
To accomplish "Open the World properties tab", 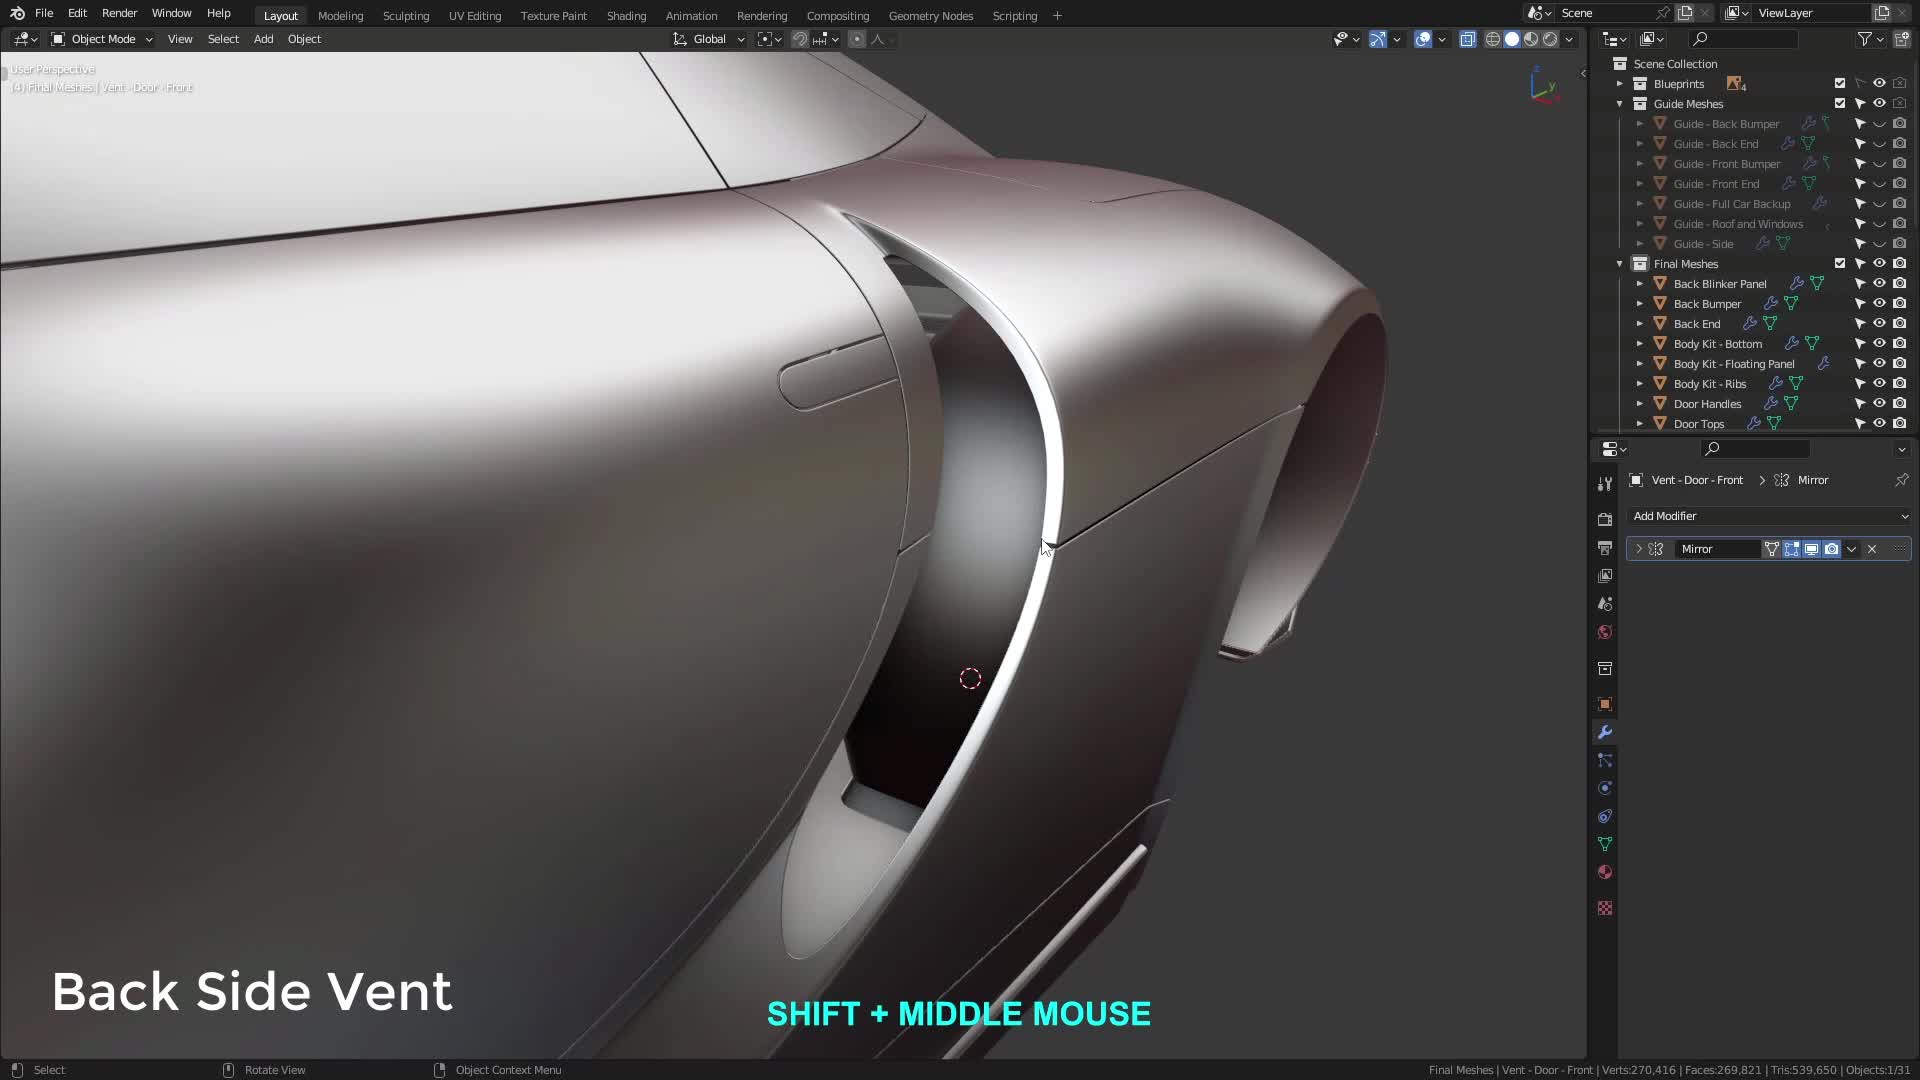I will coord(1605,632).
